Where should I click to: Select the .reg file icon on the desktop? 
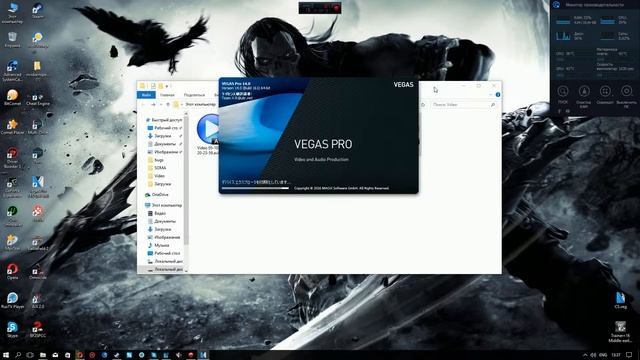620,300
